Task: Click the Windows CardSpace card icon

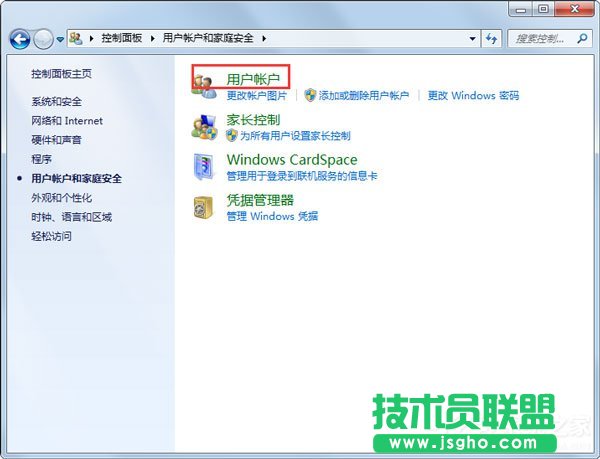Action: coord(204,167)
